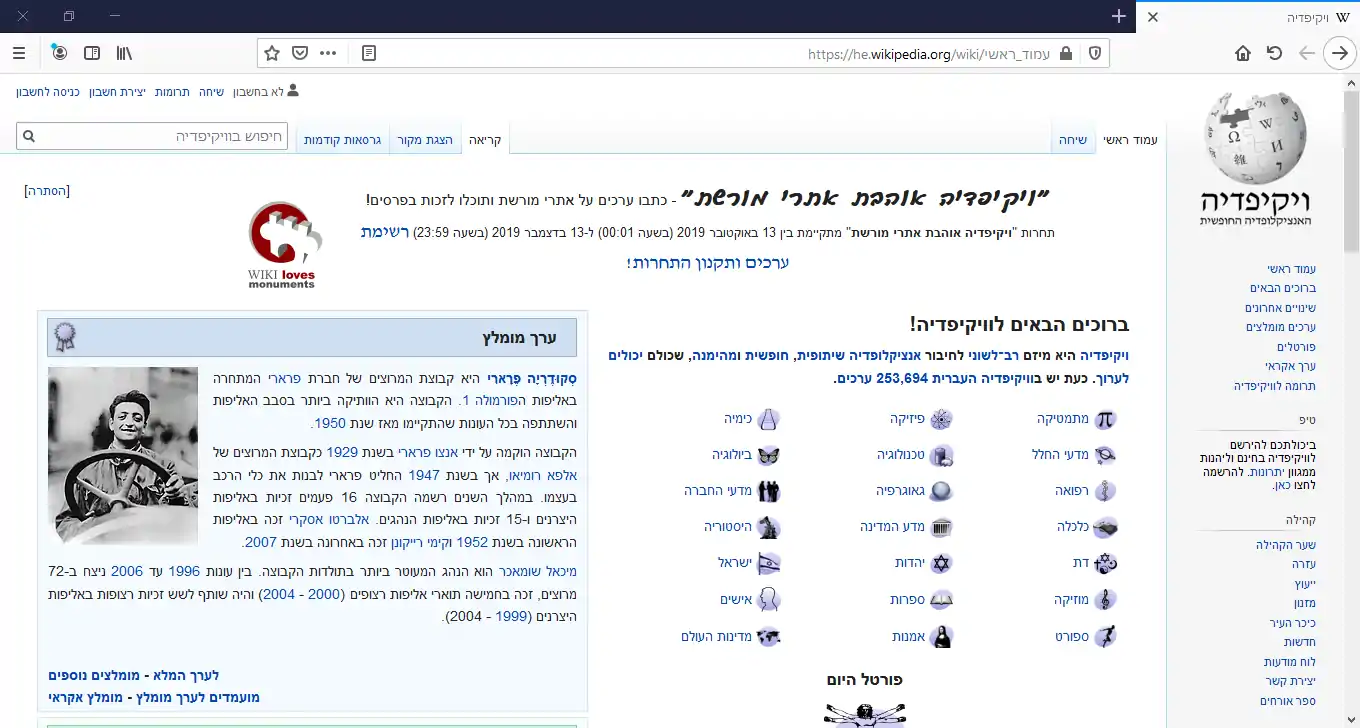
Task: Open the ישראל flag portal icon
Action: click(x=768, y=563)
